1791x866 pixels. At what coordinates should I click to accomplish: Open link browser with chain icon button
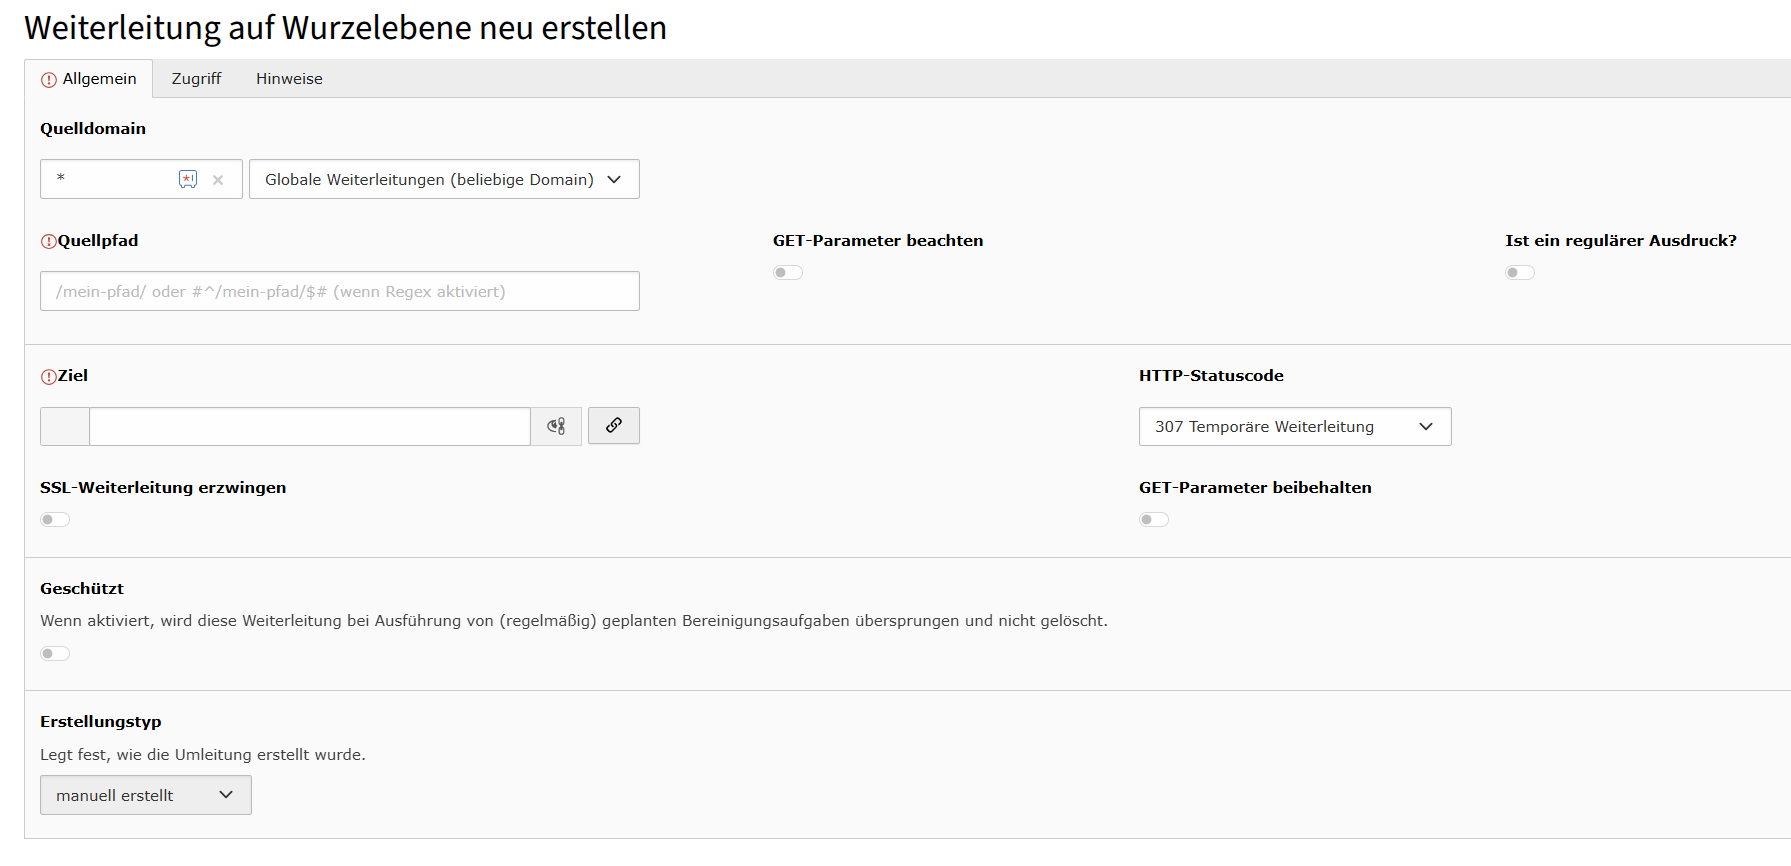click(613, 426)
